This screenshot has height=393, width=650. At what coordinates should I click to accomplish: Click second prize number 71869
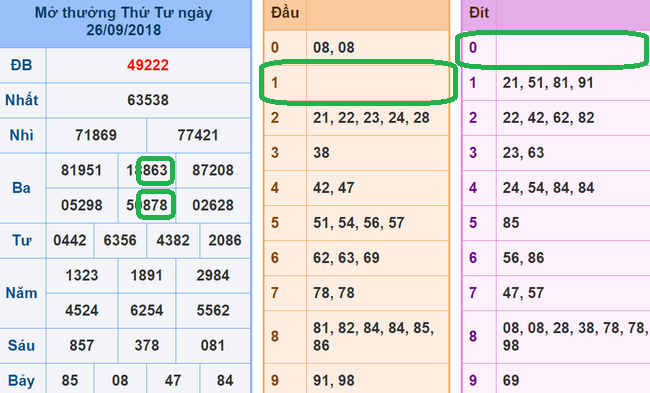[x=96, y=135]
